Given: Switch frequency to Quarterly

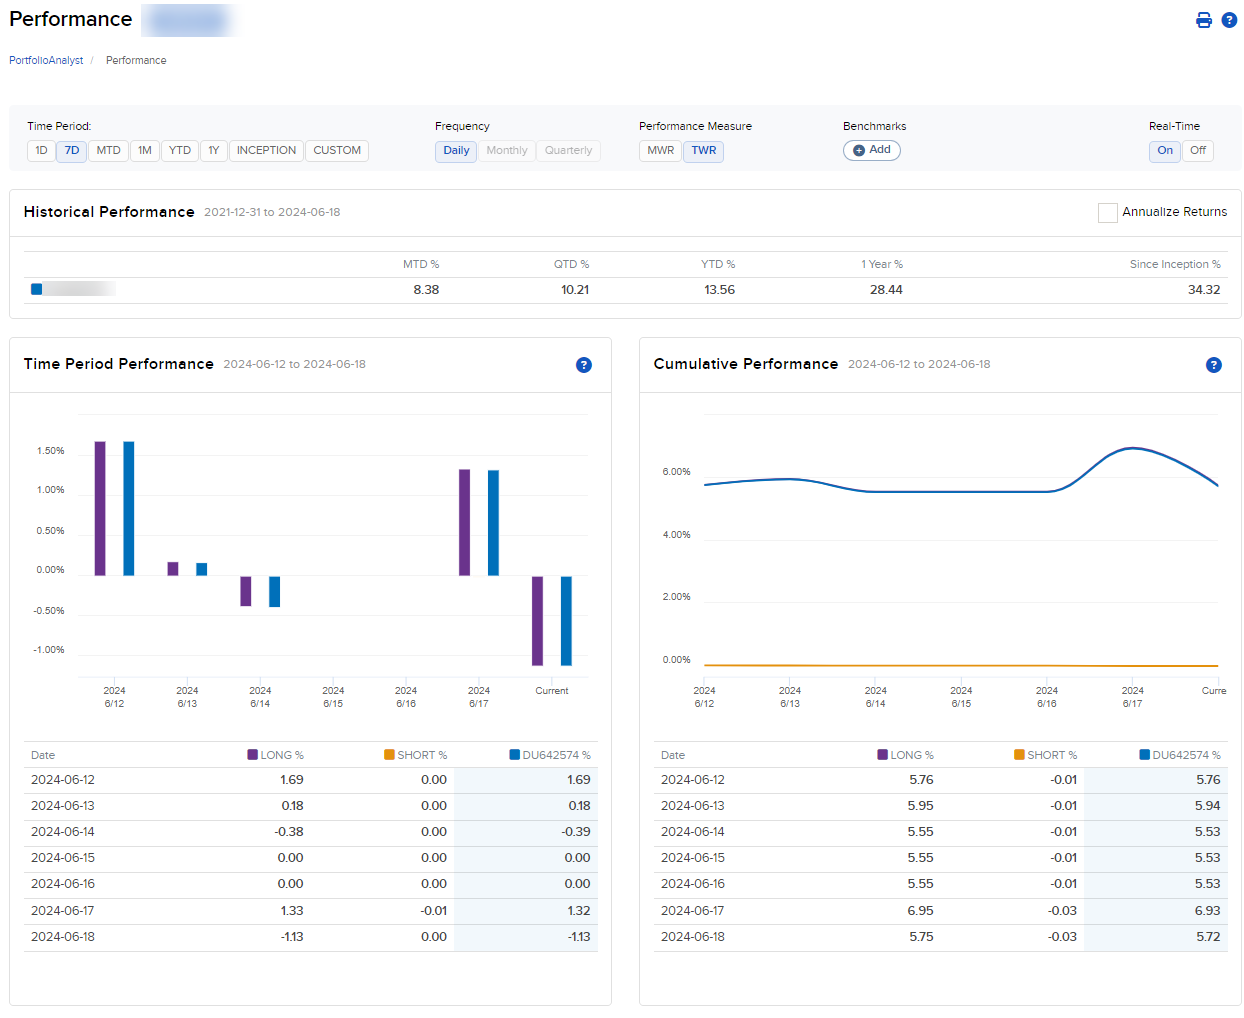Looking at the screenshot, I should point(568,150).
